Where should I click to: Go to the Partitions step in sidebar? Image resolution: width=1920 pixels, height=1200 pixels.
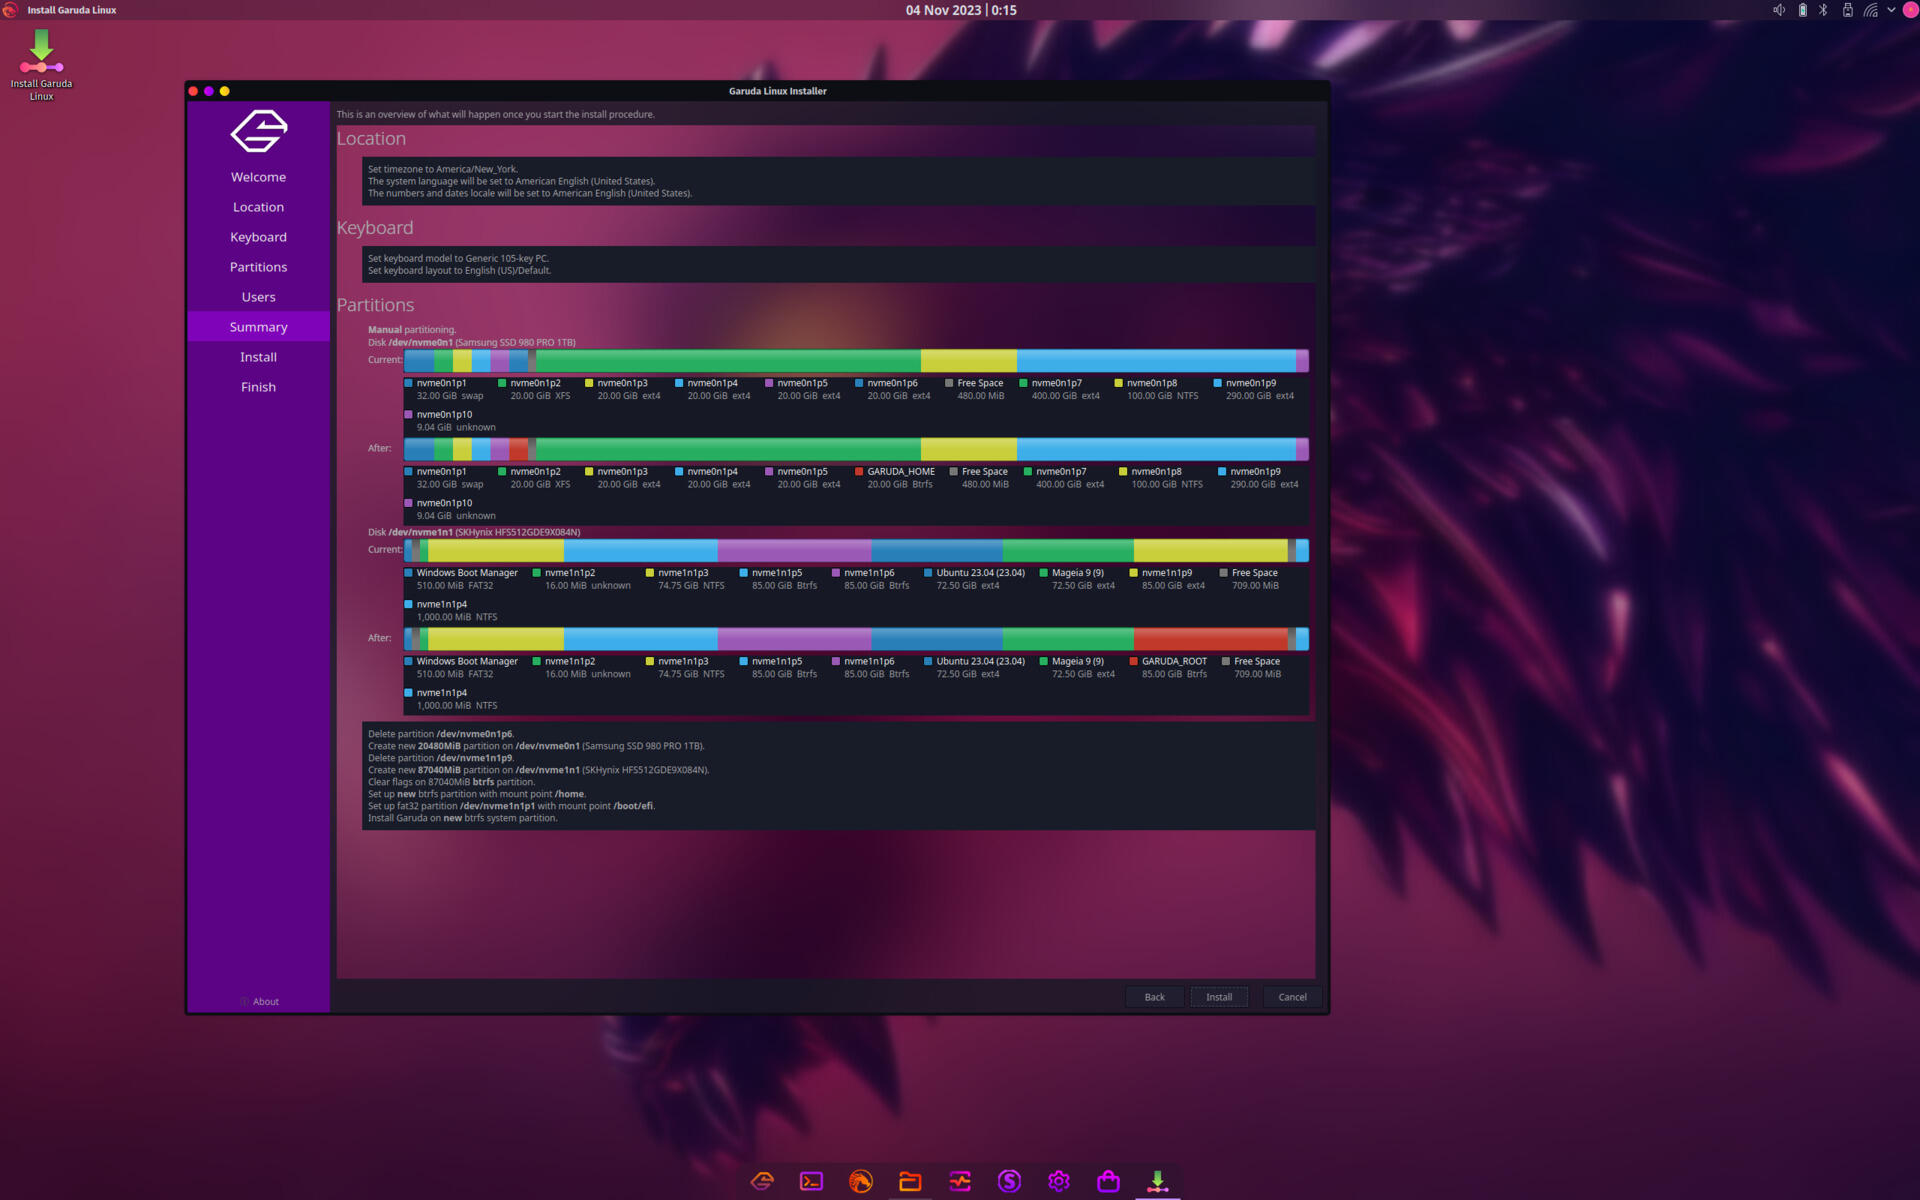click(x=258, y=267)
